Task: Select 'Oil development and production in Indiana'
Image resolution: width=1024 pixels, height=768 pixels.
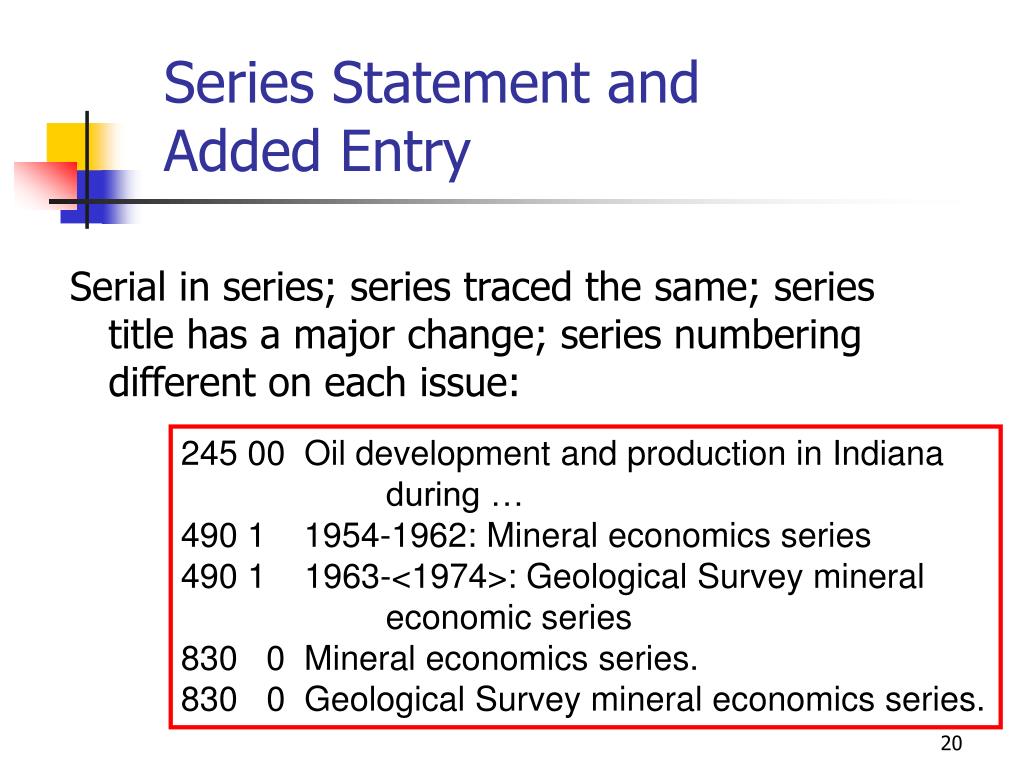Action: tap(624, 455)
